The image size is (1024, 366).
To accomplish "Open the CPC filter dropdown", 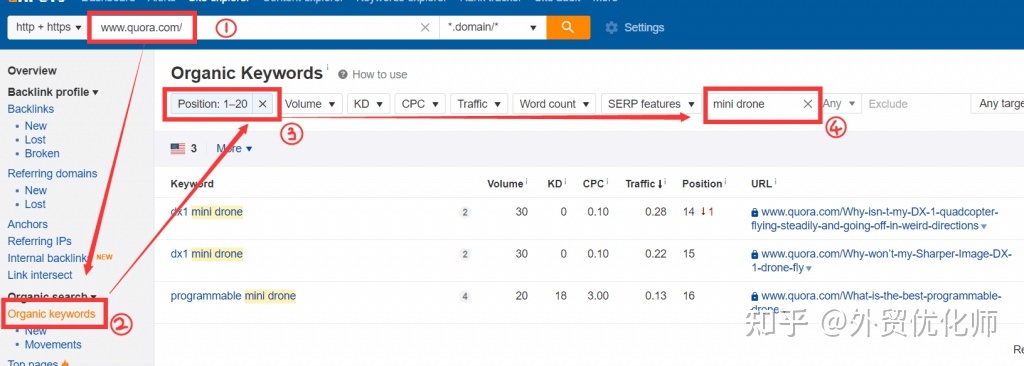I will 420,104.
